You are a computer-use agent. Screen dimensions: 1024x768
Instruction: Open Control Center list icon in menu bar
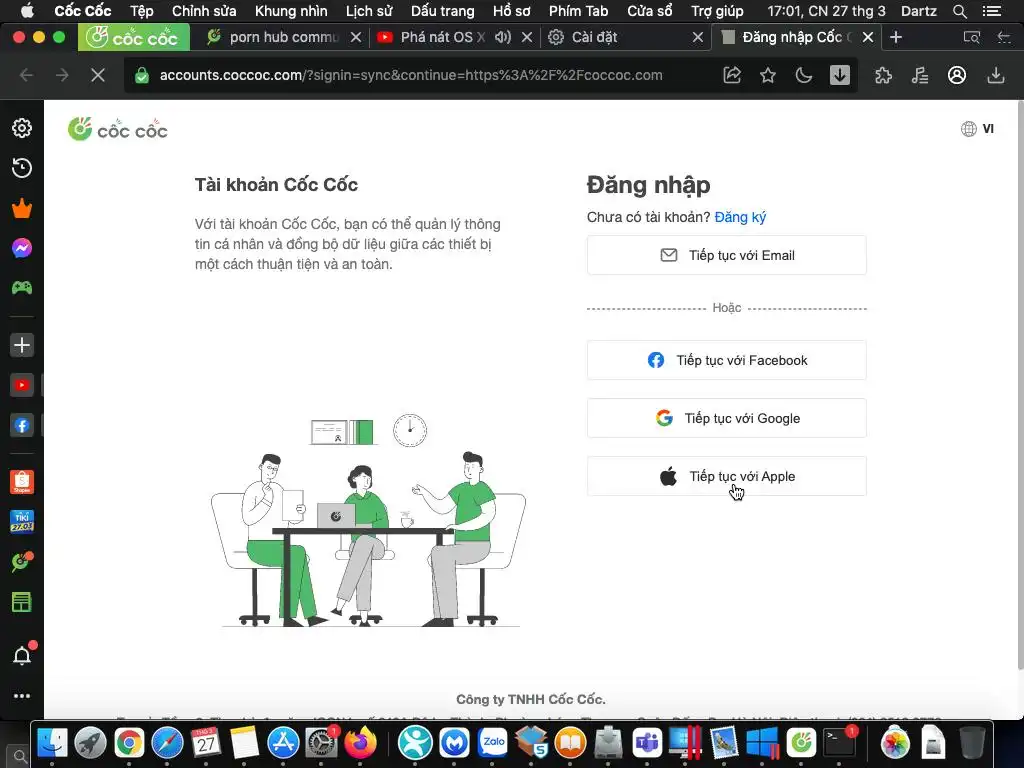pos(992,11)
